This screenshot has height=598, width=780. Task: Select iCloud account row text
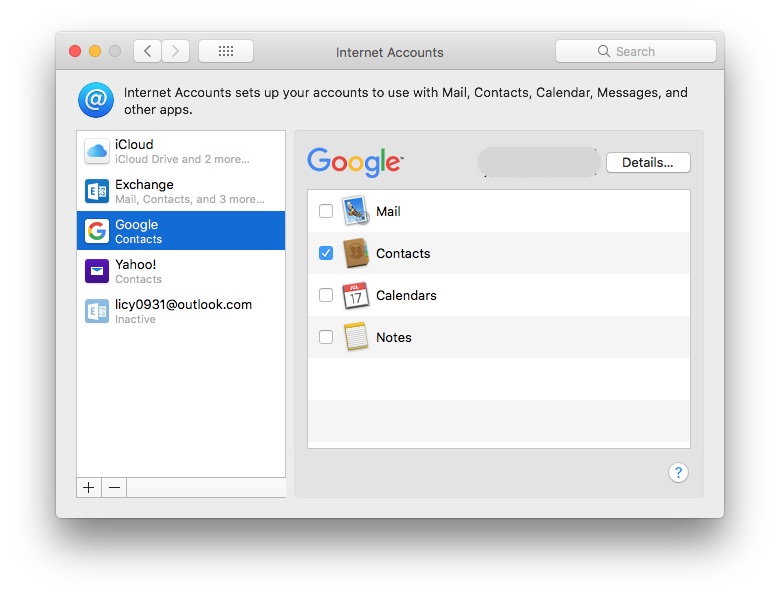tap(134, 144)
